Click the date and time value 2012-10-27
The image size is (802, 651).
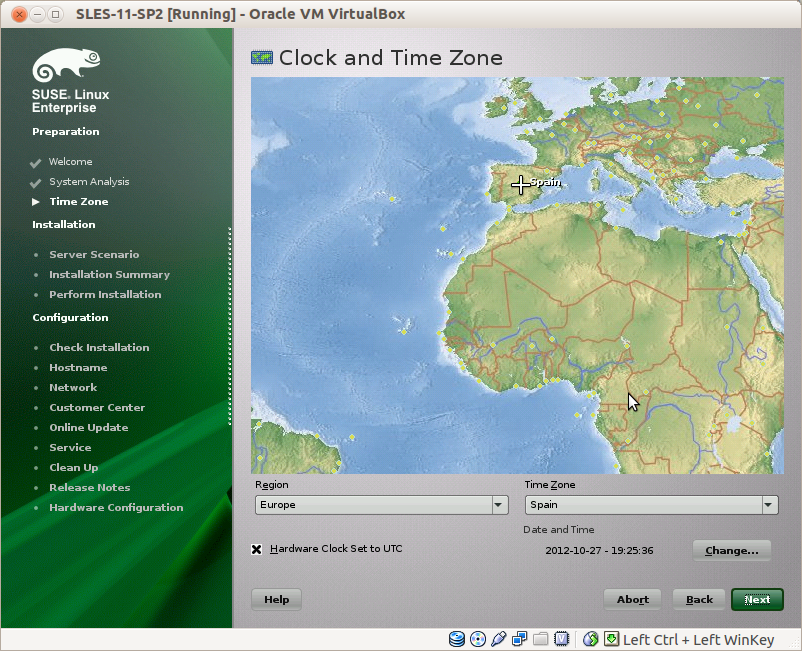599,551
